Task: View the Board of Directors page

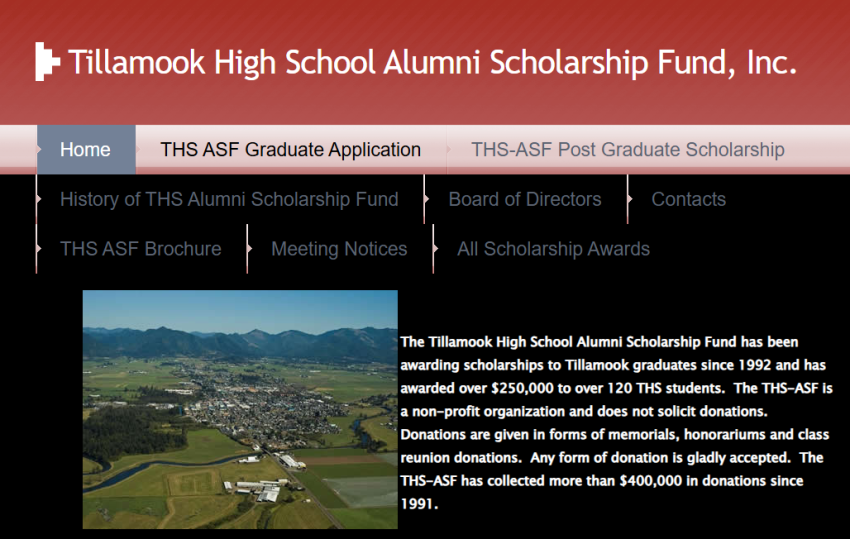Action: 525,199
